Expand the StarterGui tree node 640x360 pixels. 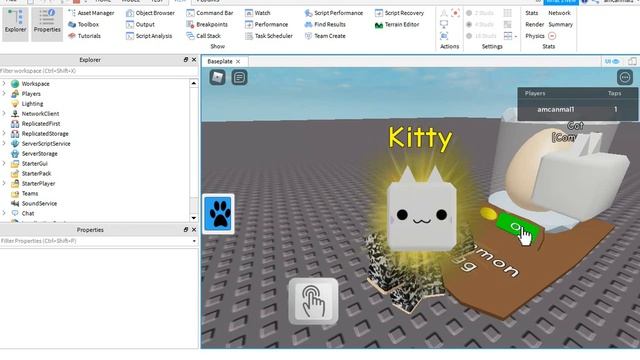point(4,163)
